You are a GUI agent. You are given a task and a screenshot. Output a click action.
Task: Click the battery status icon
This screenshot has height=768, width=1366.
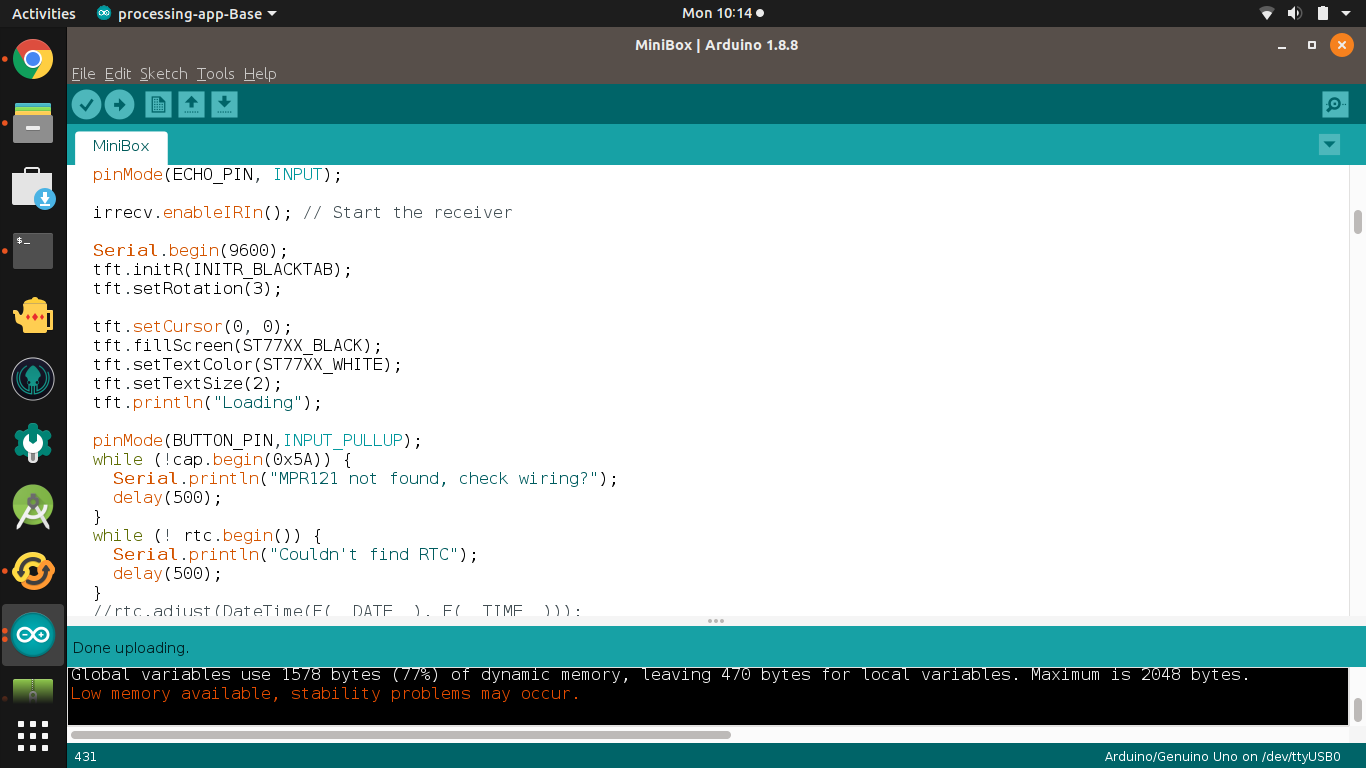(1322, 13)
